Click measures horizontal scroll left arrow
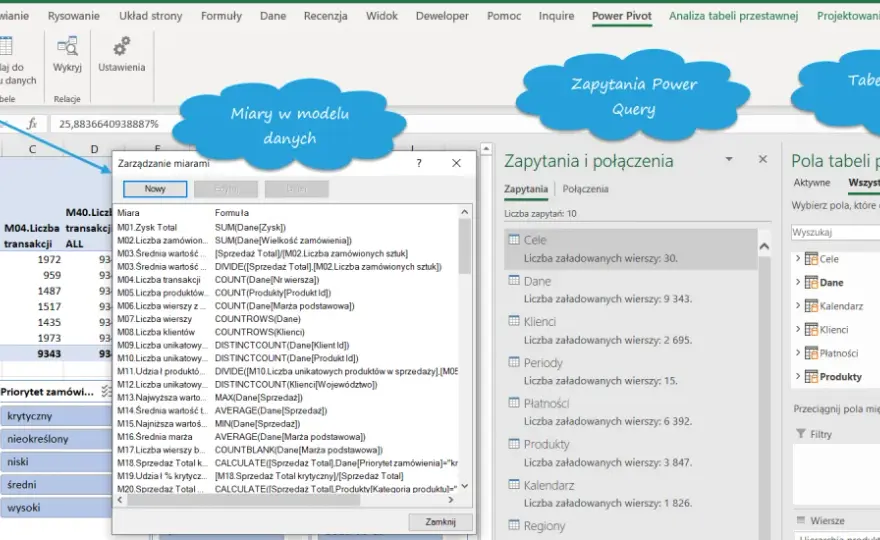The height and width of the screenshot is (540, 880). (x=120, y=500)
